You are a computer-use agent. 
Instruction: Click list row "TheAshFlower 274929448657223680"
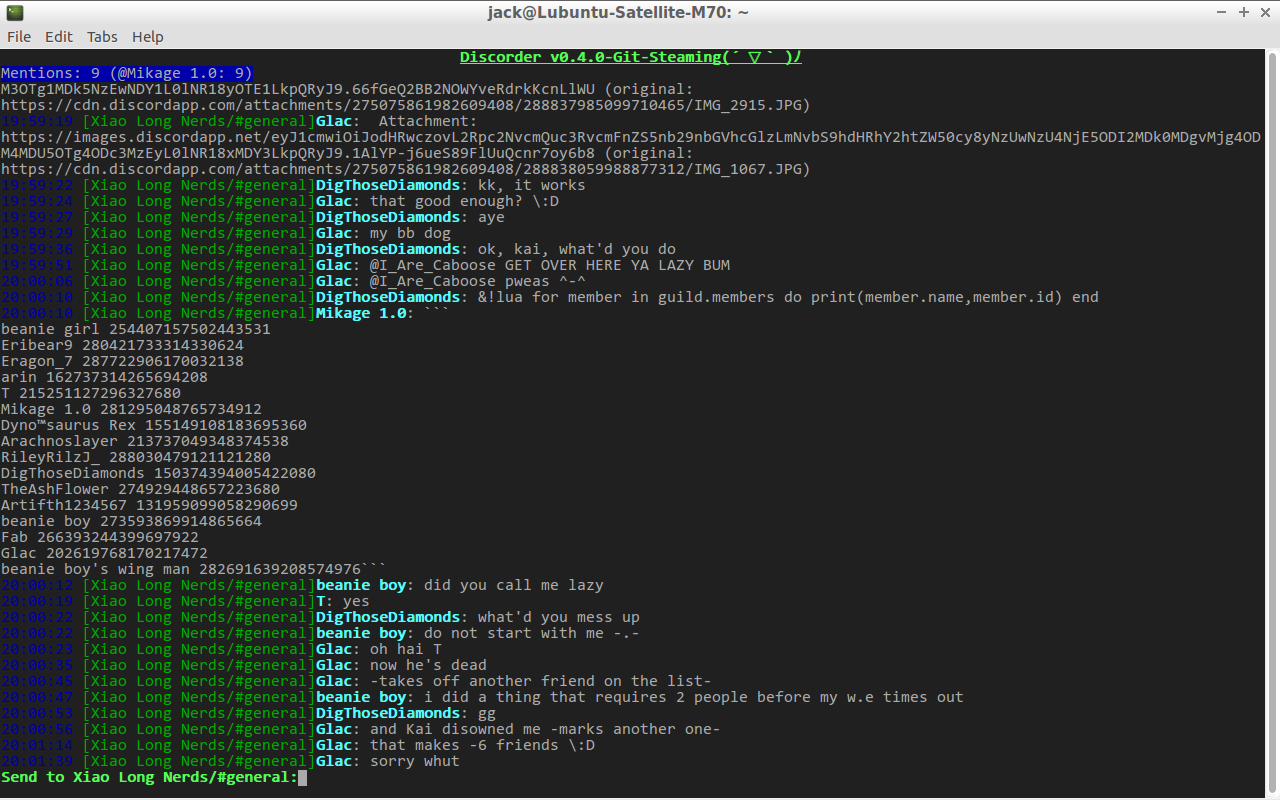click(140, 489)
